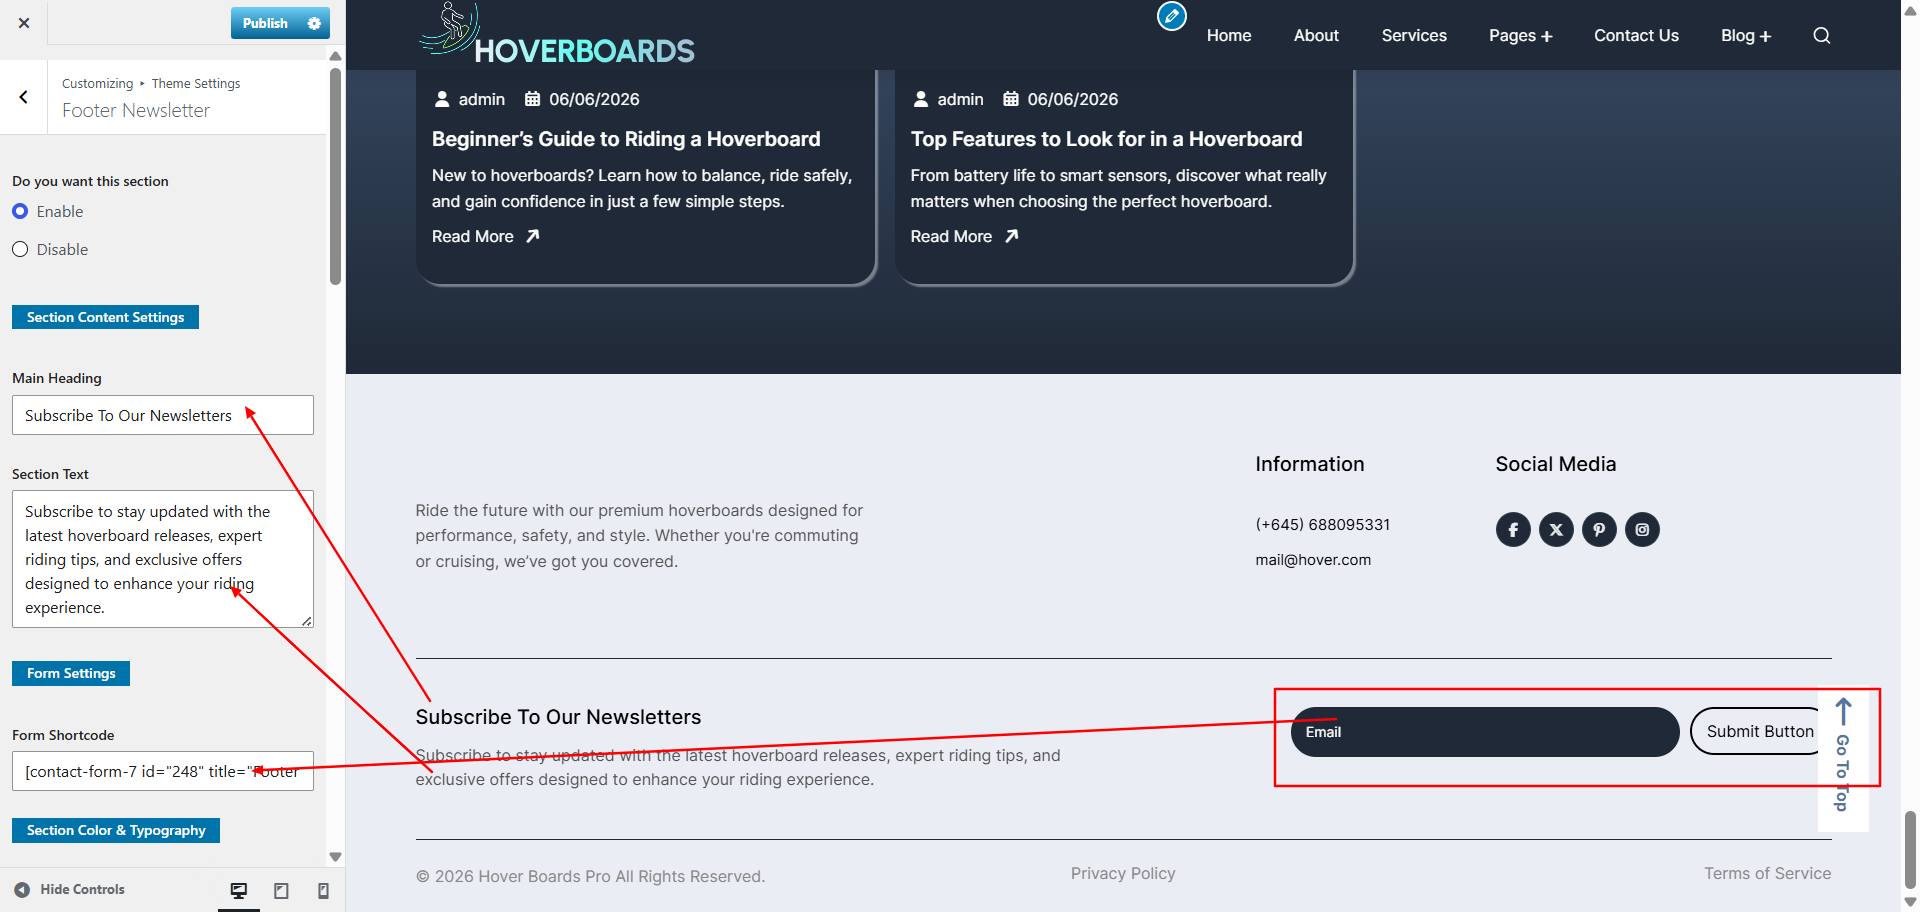Screen dimensions: 1920x912
Task: Open the Home menu item
Action: point(1229,35)
